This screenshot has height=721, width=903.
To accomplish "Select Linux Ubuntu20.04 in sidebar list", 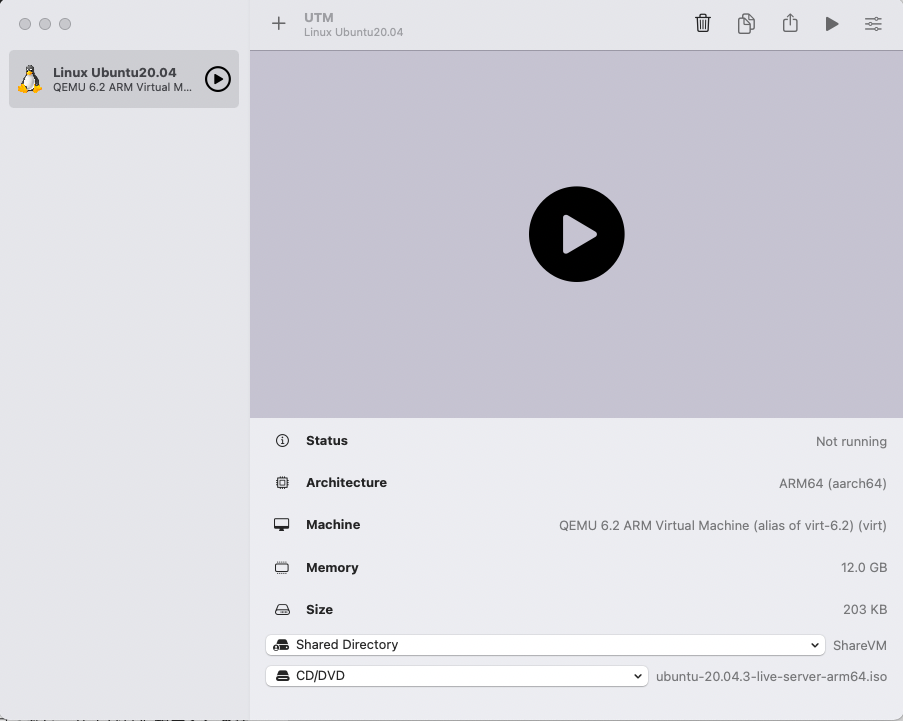I will (x=124, y=79).
